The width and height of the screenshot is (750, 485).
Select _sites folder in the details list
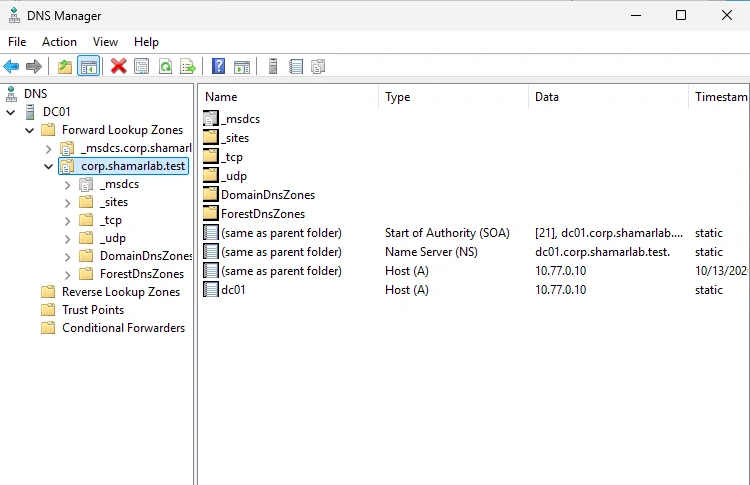coord(235,138)
